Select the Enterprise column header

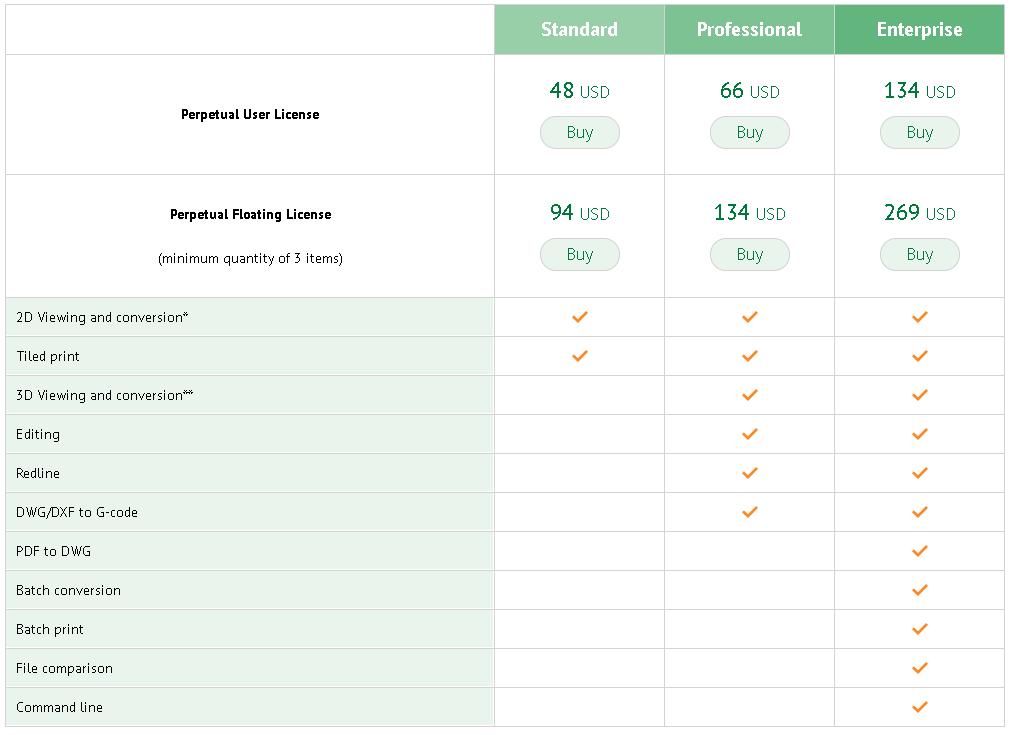(x=920, y=30)
